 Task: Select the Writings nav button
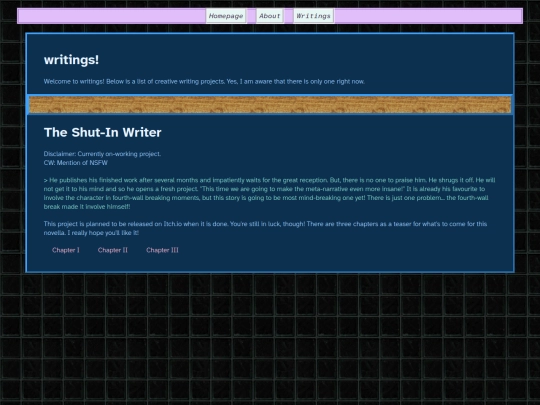[x=313, y=16]
